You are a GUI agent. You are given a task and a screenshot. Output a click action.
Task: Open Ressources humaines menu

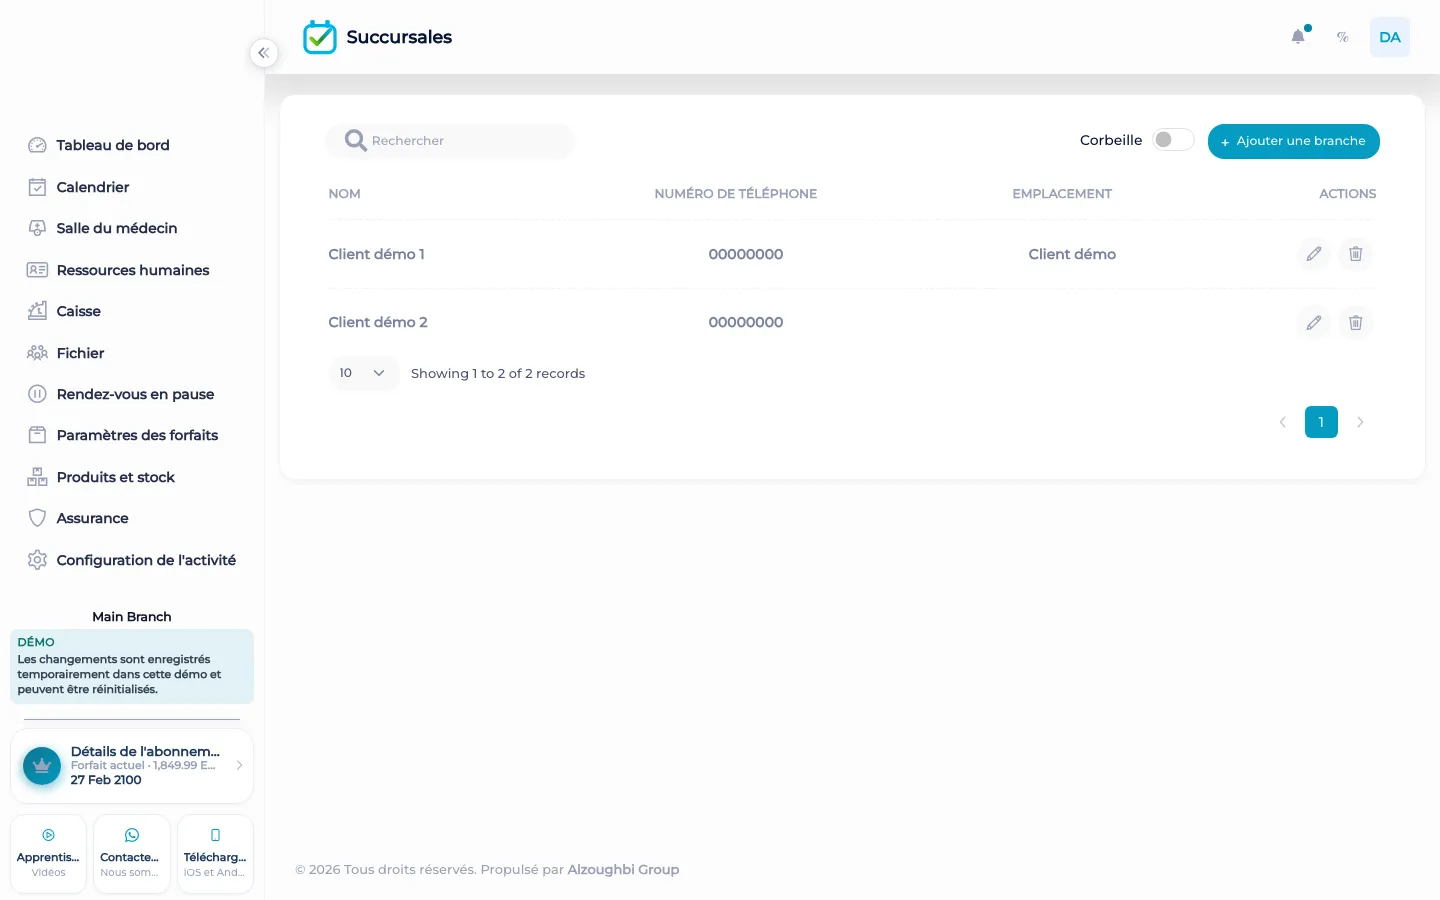132,270
